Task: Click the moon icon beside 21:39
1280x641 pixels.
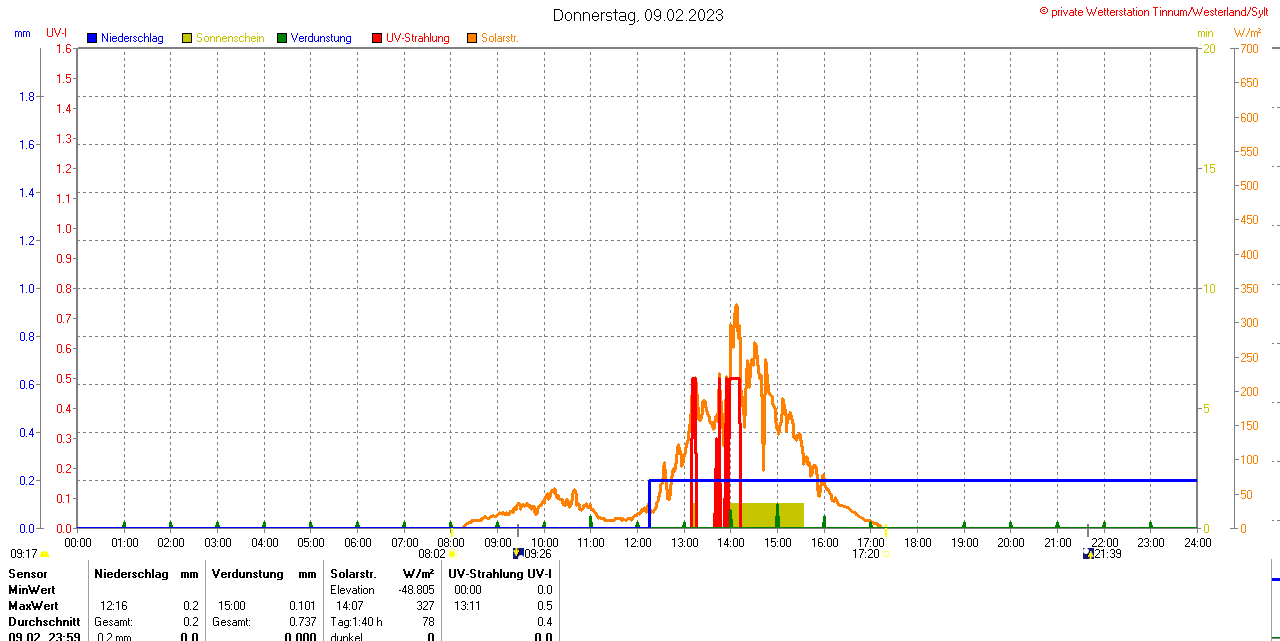Action: coord(1088,553)
